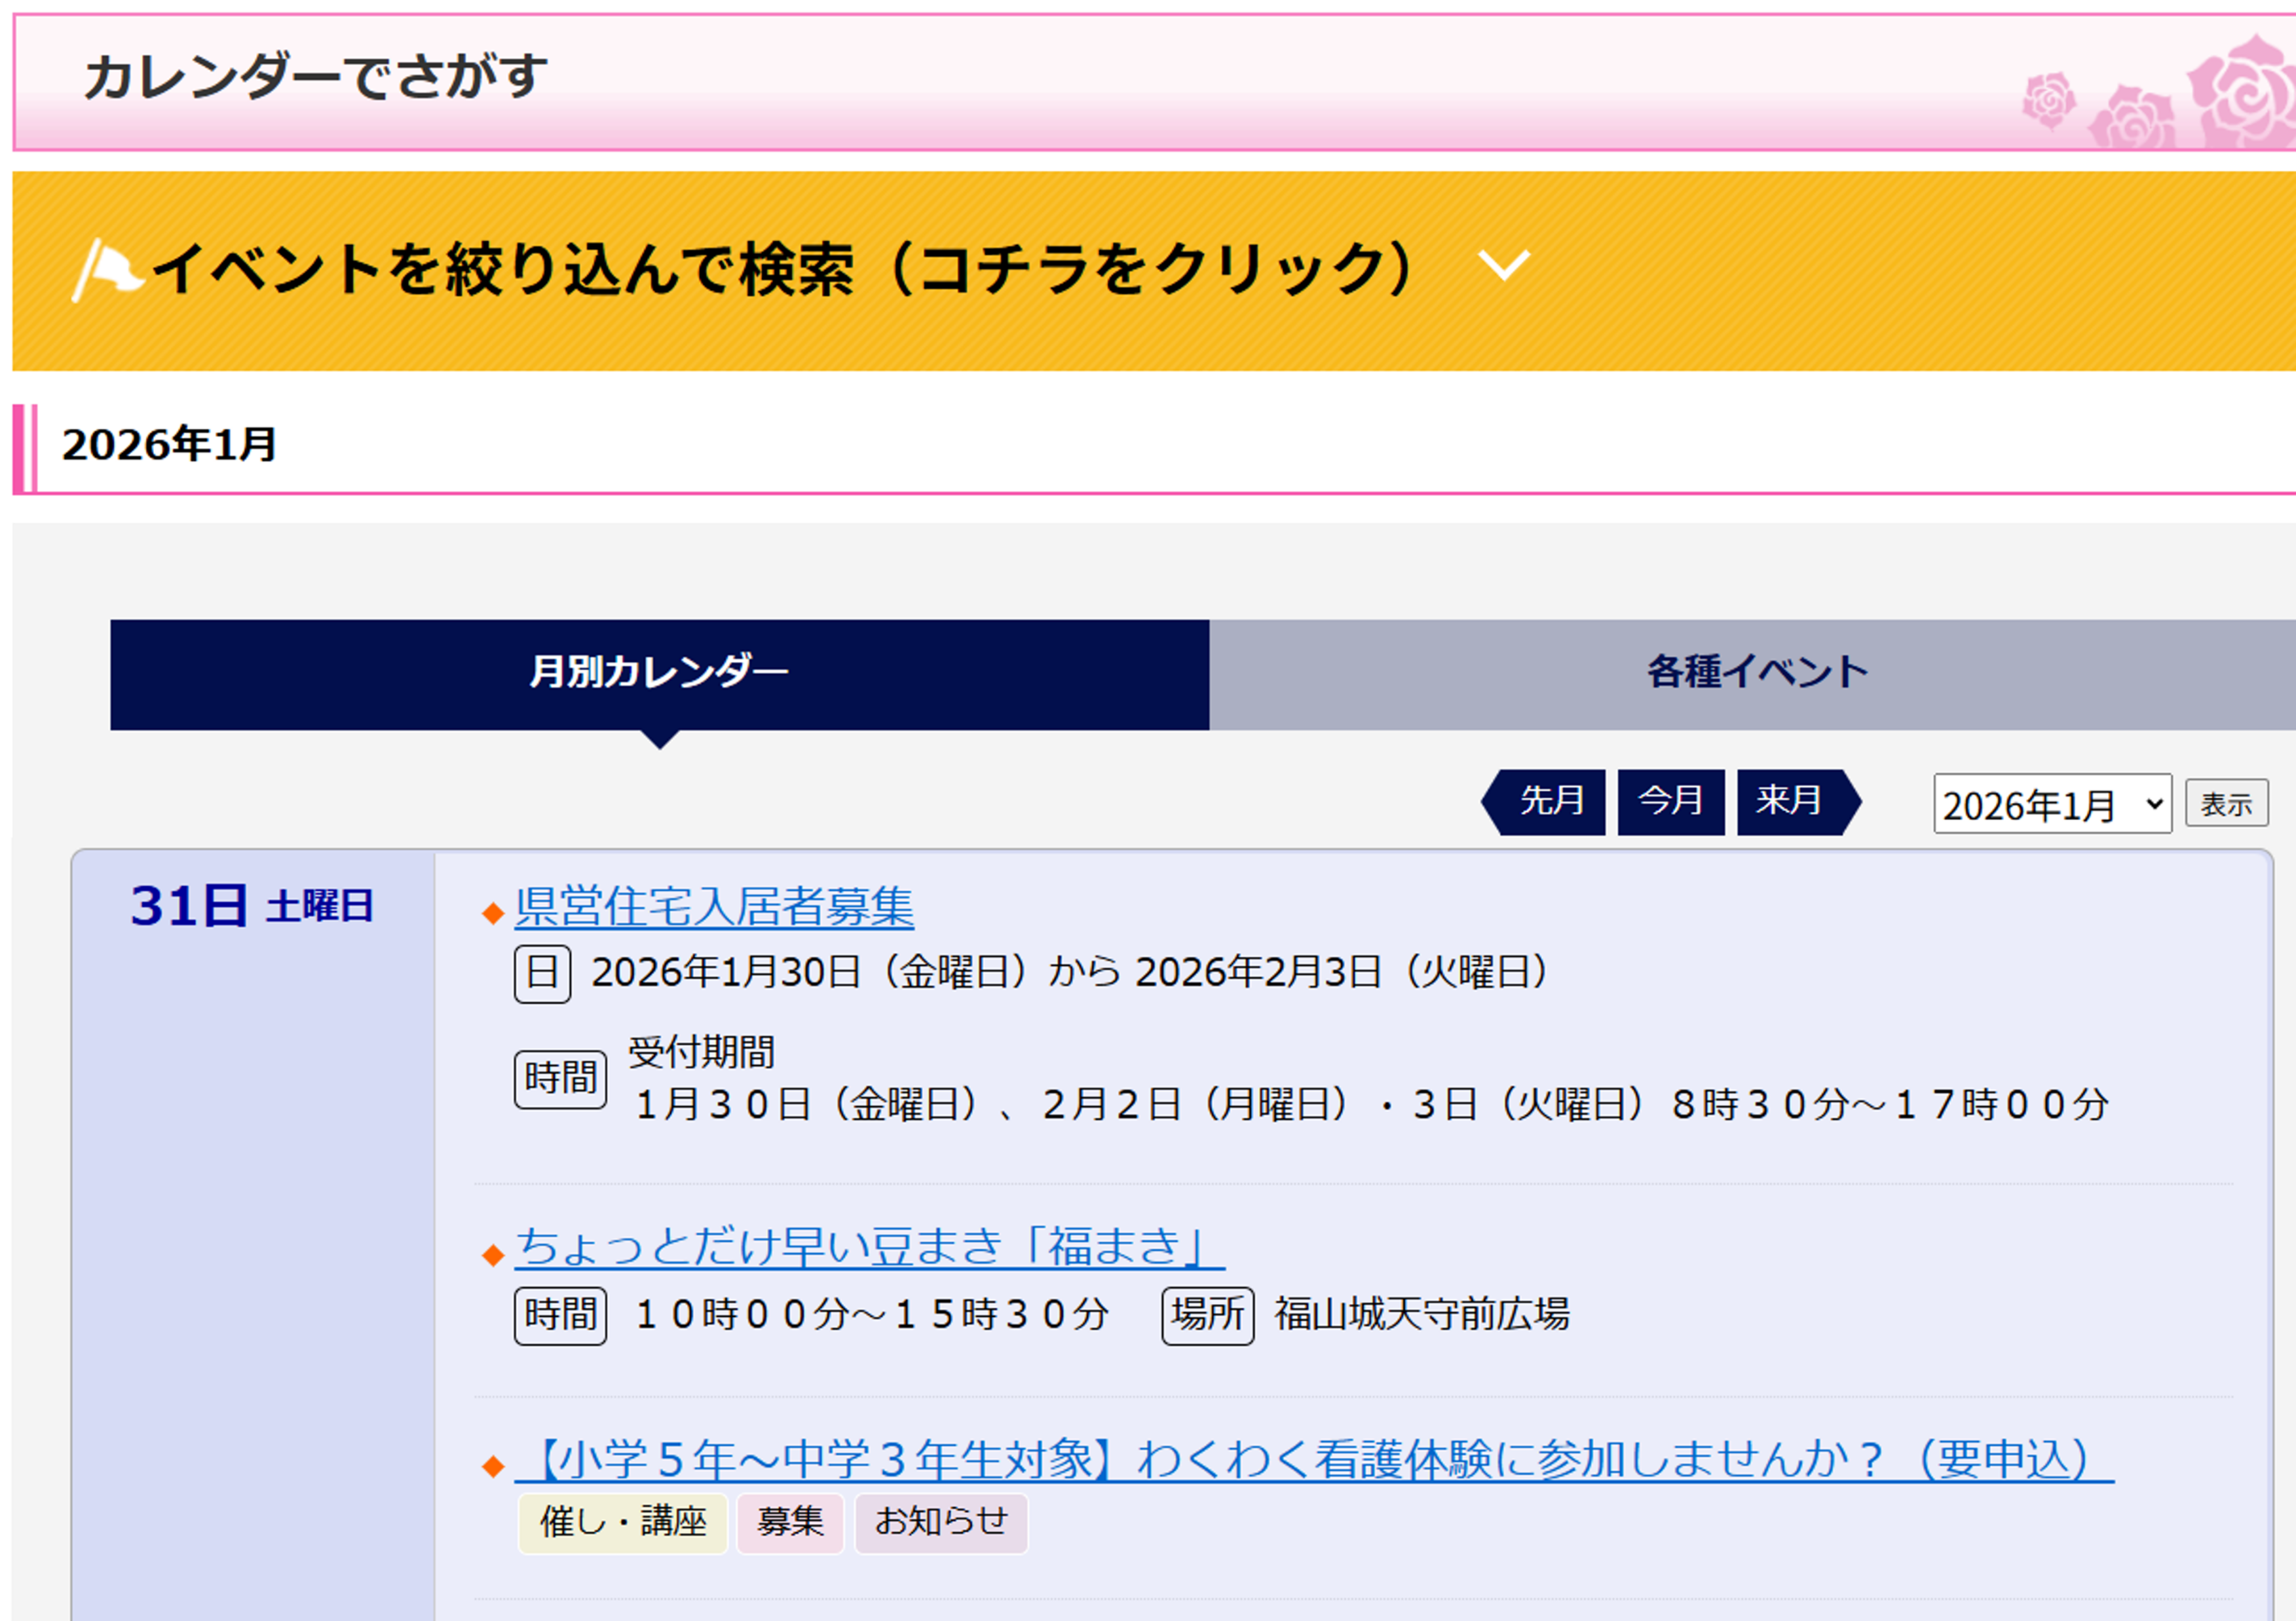Go to previous month with 先月

click(x=1549, y=801)
